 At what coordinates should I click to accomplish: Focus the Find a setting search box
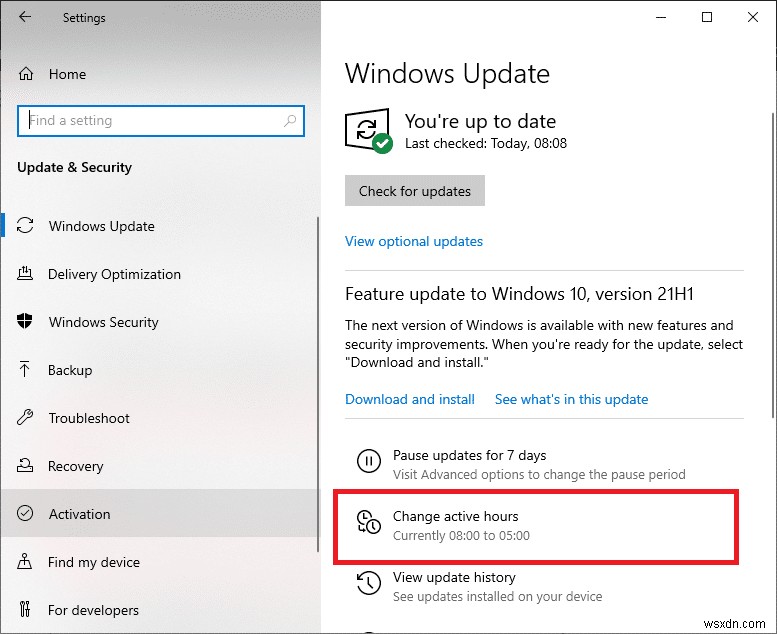tap(150, 121)
